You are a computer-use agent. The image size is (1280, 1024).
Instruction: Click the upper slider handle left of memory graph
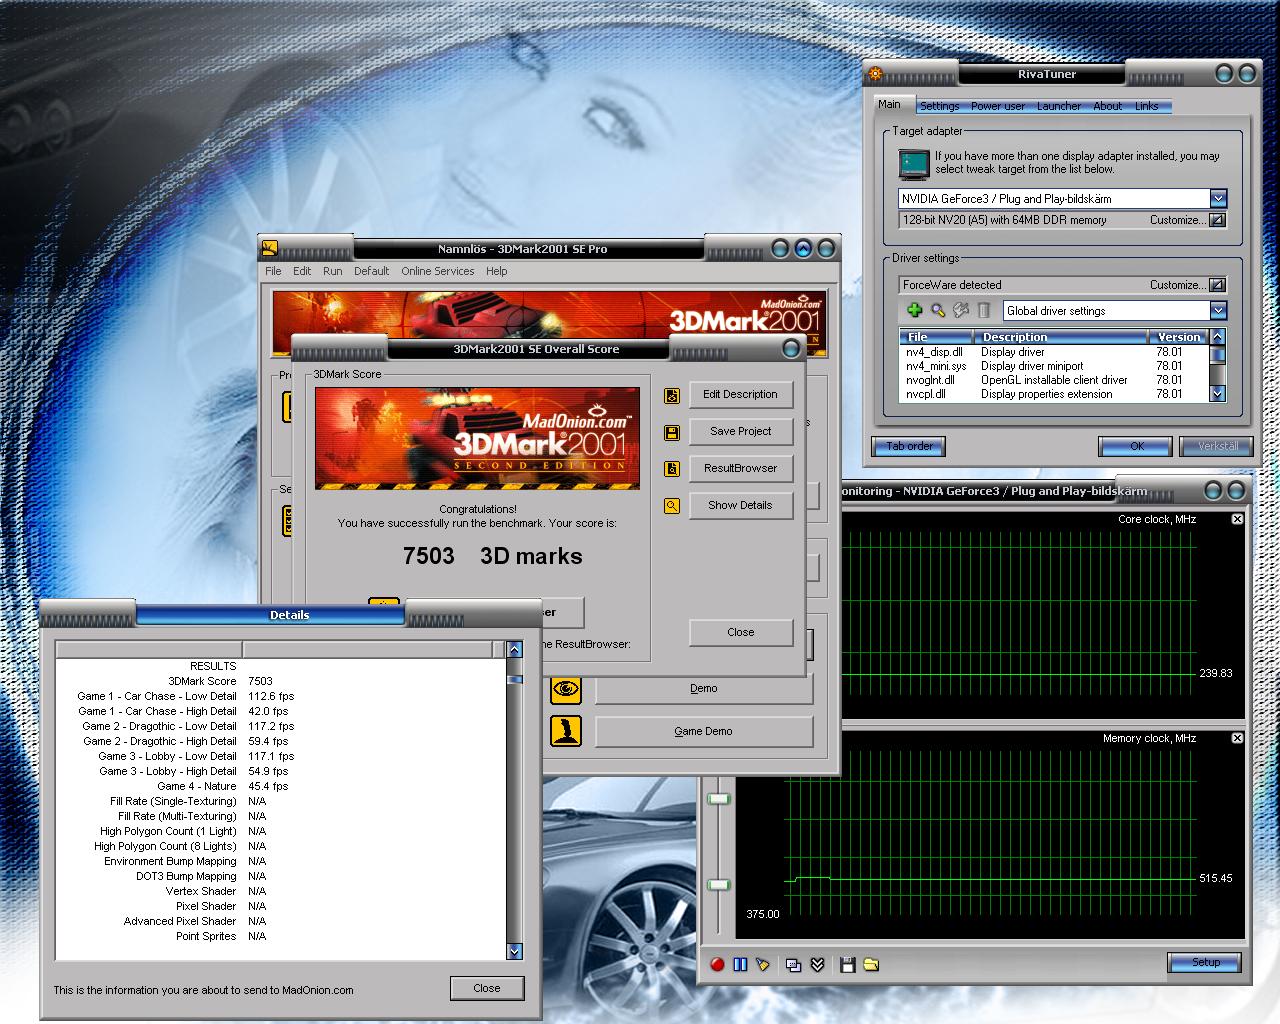tap(719, 799)
